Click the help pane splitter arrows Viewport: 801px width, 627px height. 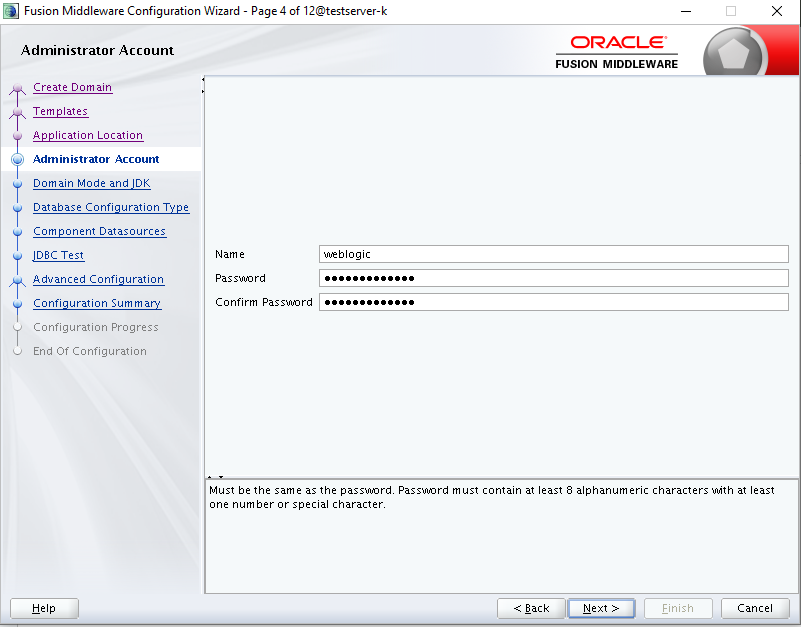[x=215, y=477]
